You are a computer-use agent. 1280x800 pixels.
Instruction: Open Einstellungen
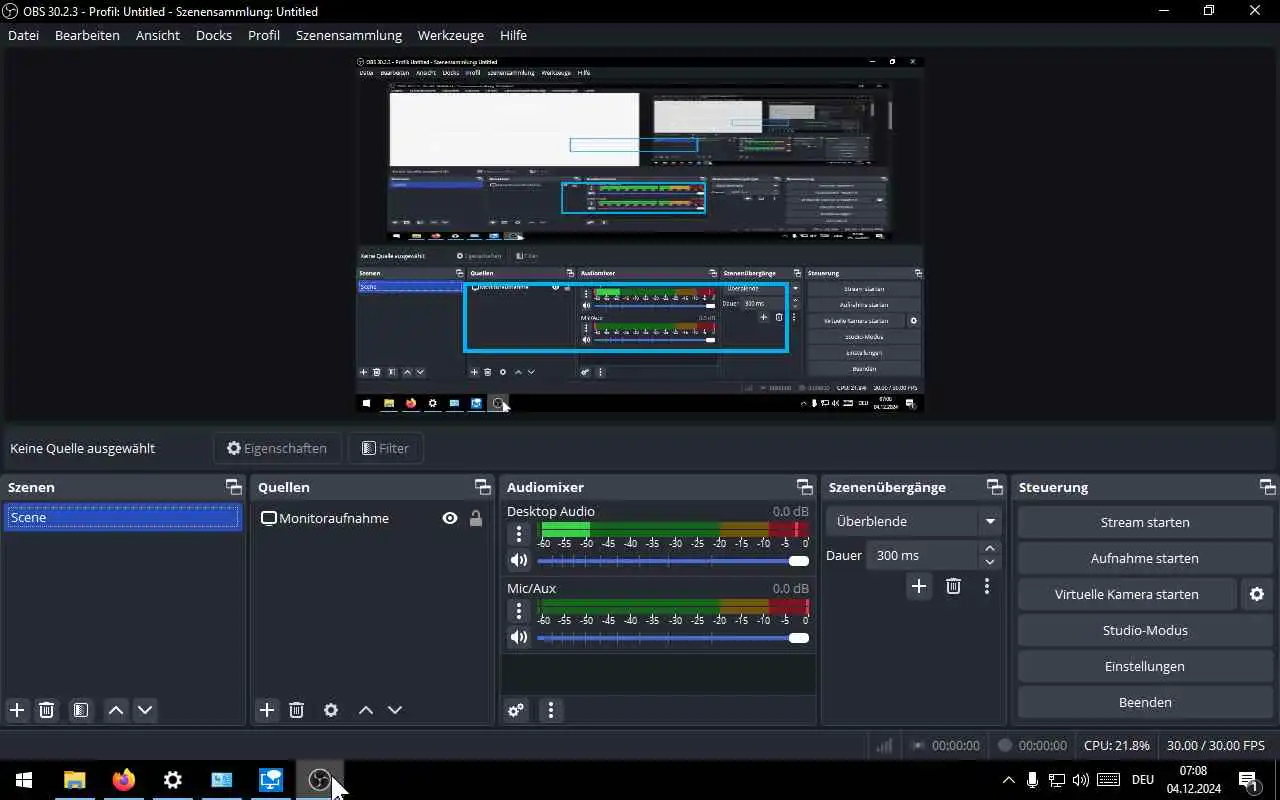tap(1145, 666)
